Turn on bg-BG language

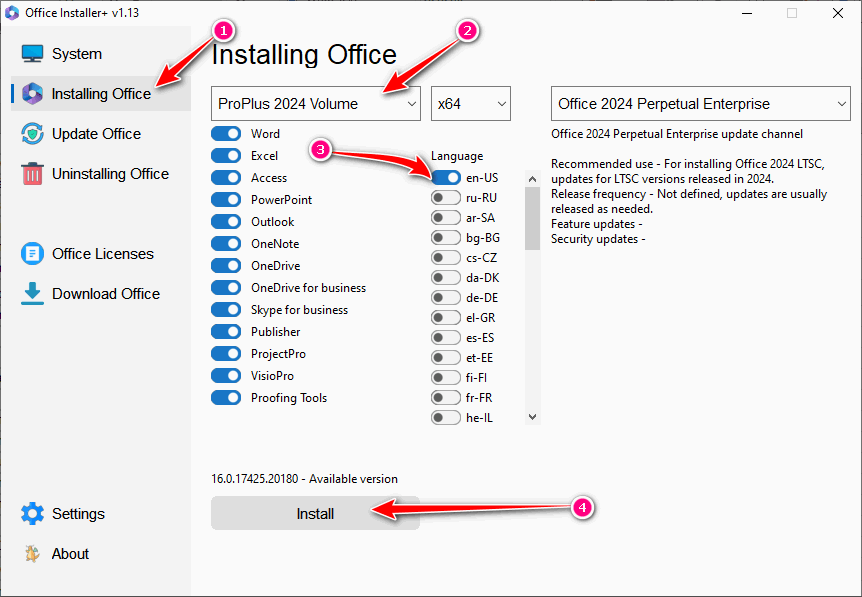point(446,237)
